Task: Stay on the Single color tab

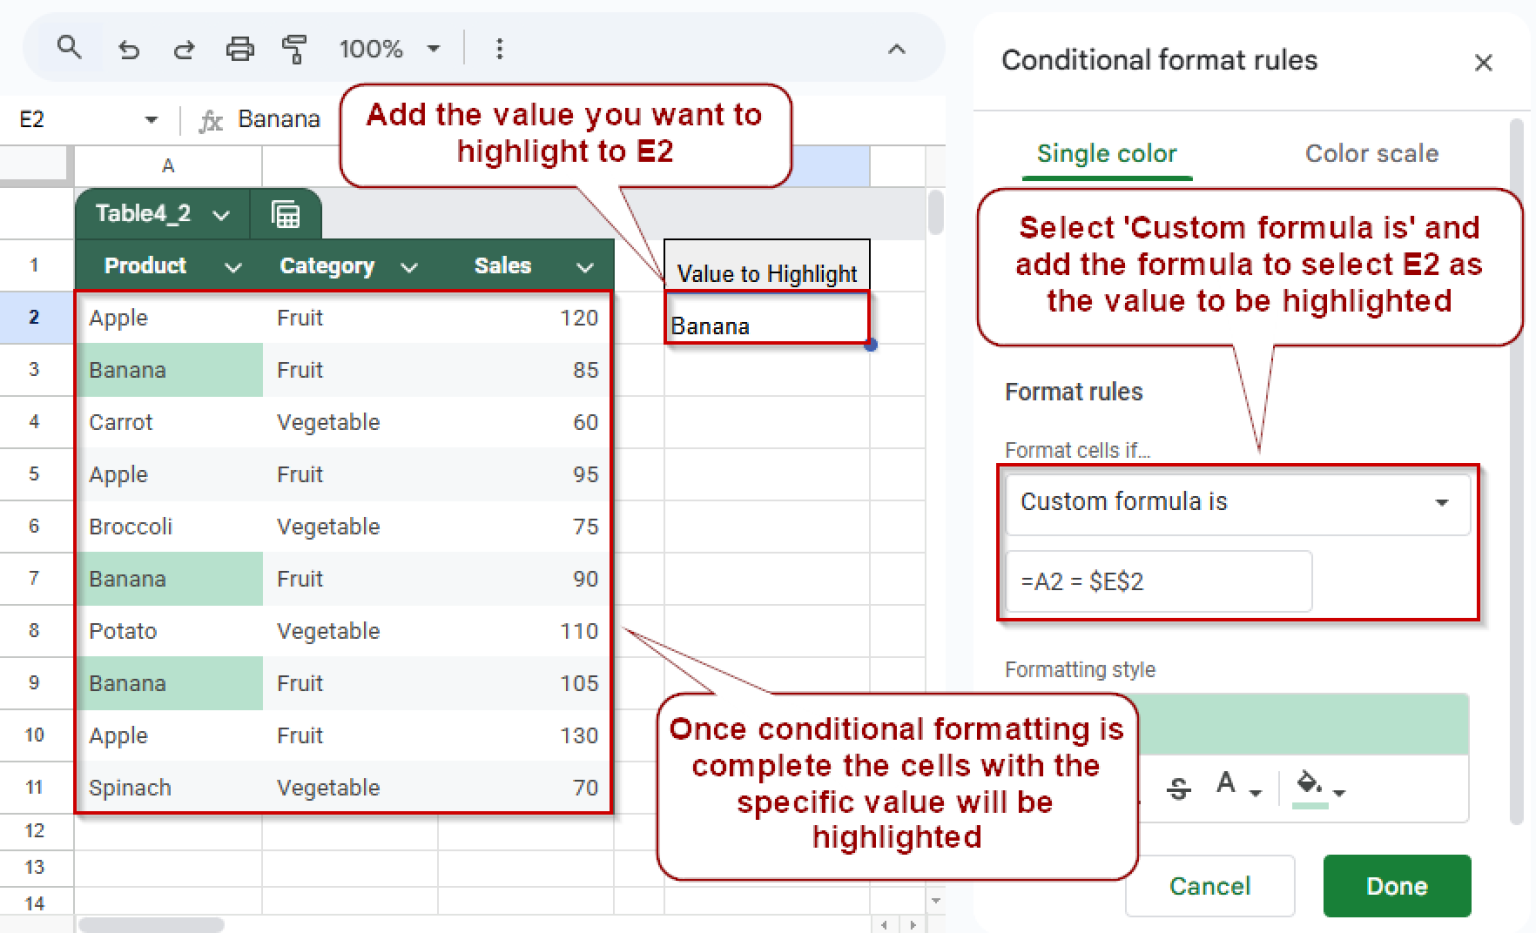Action: pyautogui.click(x=1107, y=153)
